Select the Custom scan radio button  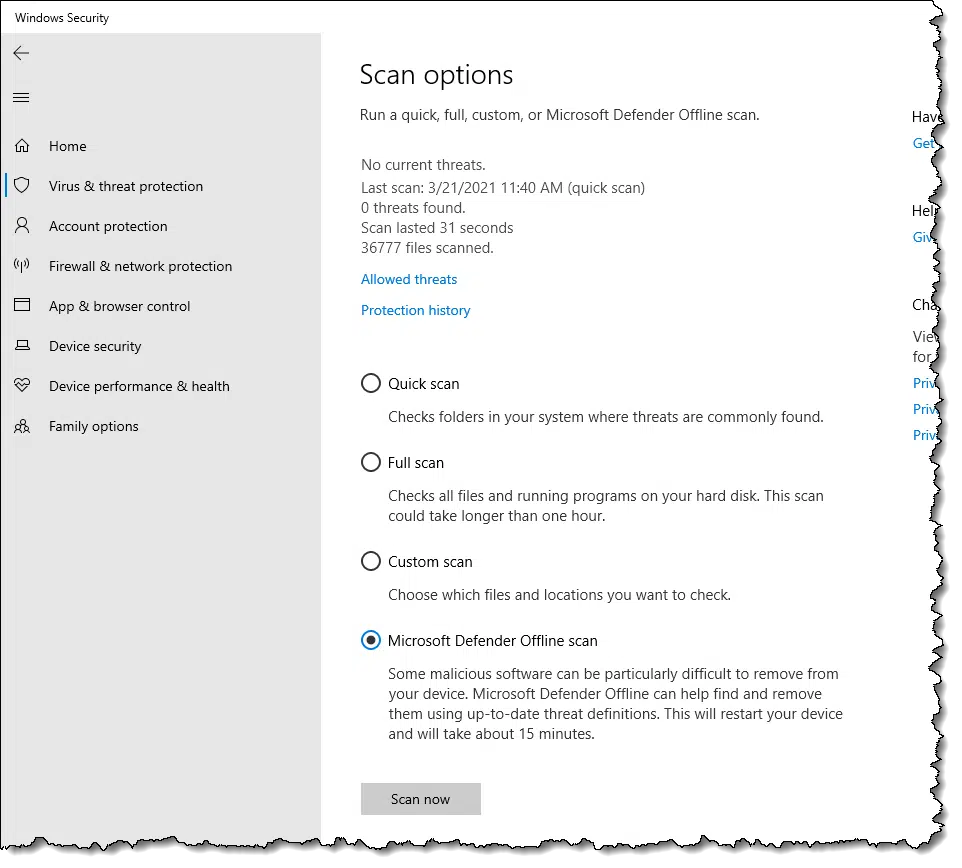pyautogui.click(x=371, y=561)
